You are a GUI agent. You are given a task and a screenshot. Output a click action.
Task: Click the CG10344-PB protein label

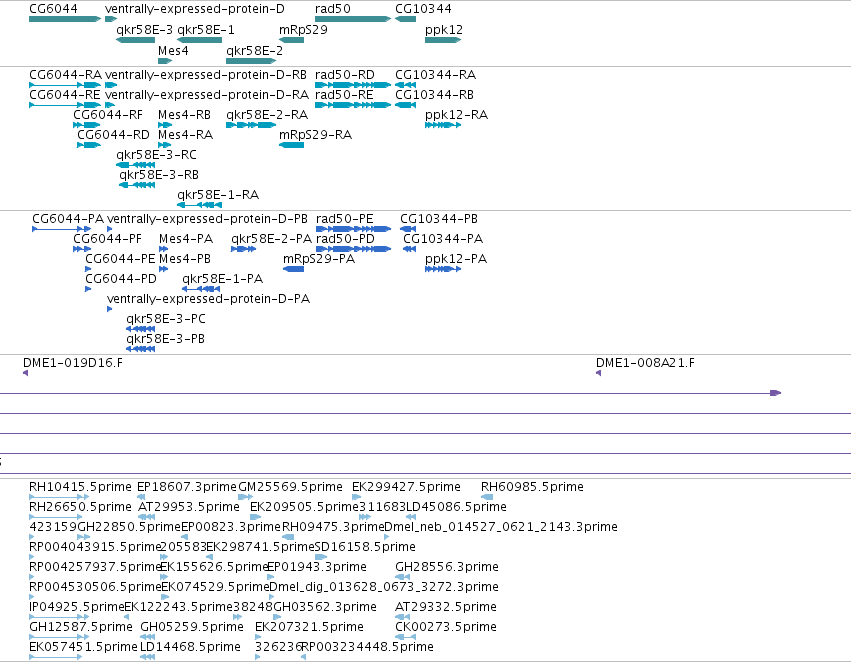[439, 219]
